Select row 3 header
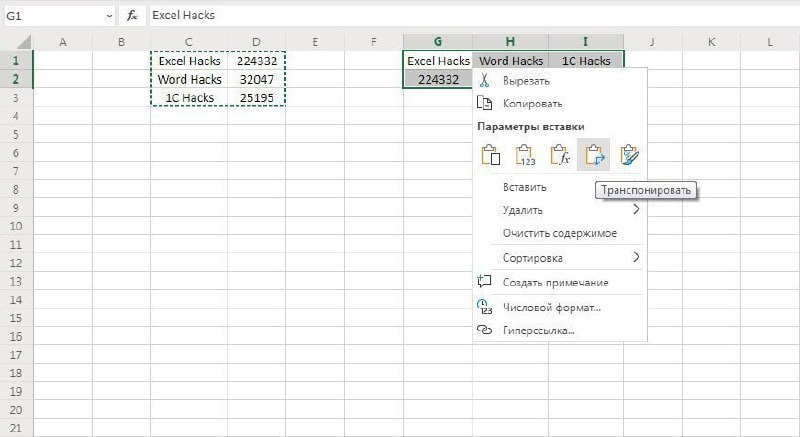The image size is (800, 437). point(16,97)
